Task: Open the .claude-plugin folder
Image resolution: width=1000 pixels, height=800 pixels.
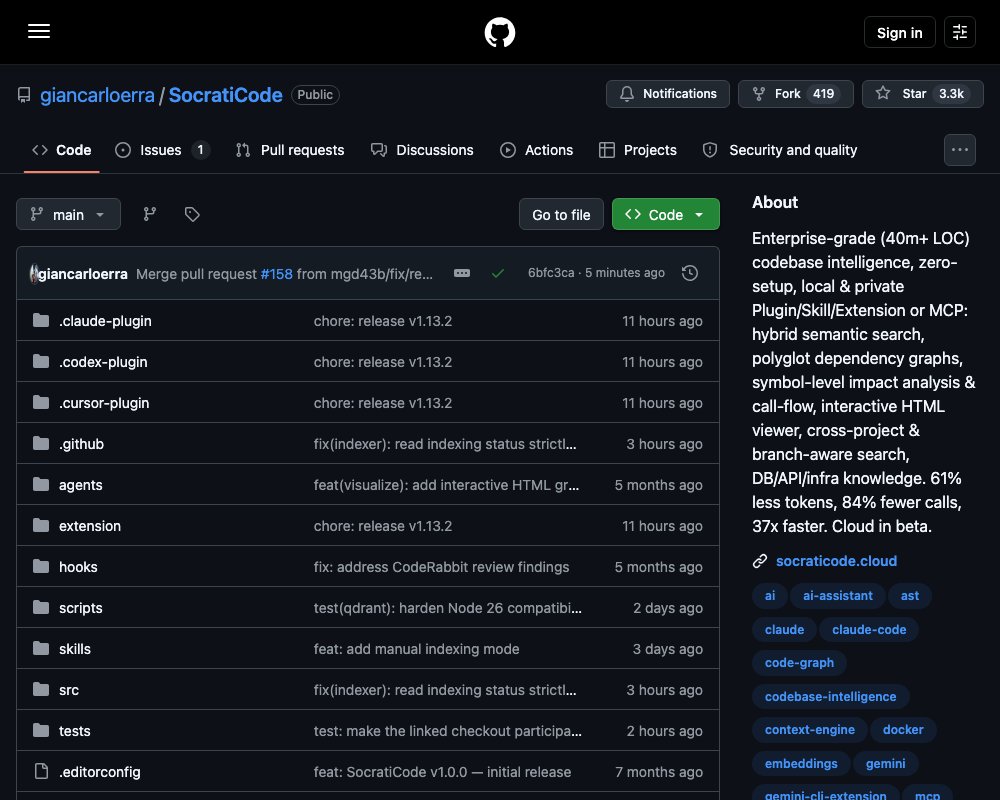Action: (x=105, y=321)
